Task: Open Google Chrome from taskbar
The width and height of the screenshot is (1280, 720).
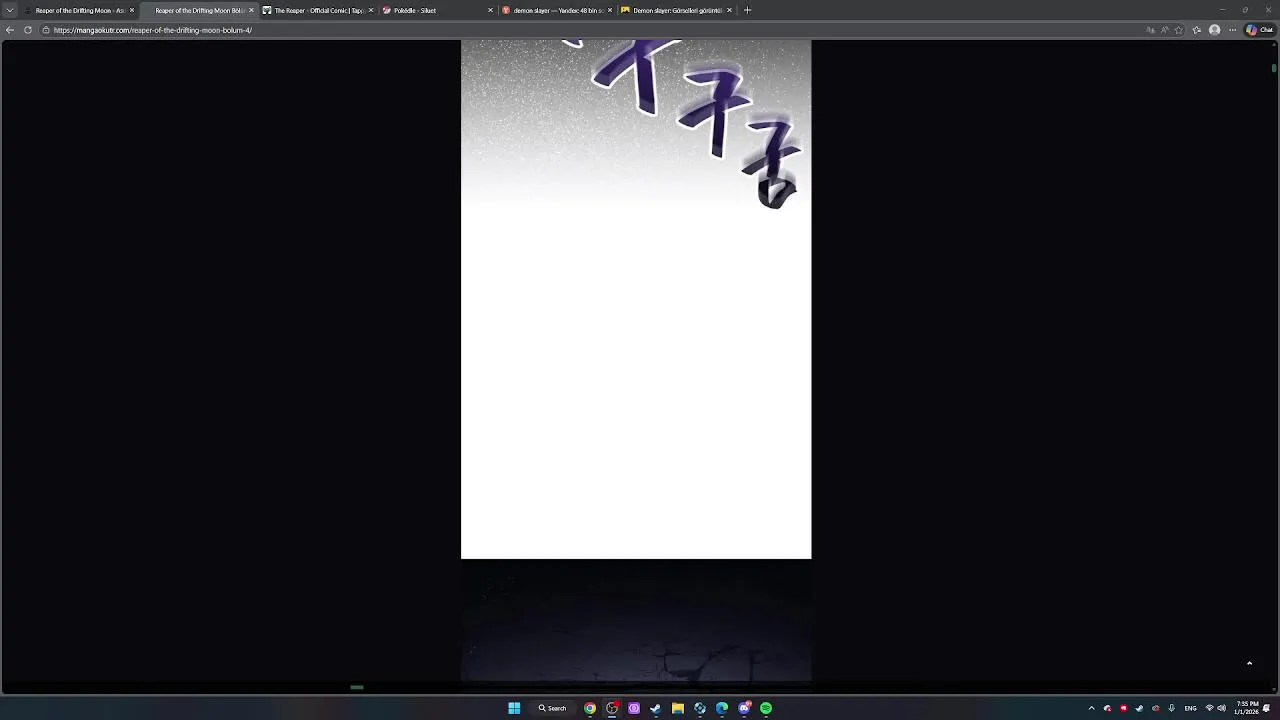Action: click(590, 708)
